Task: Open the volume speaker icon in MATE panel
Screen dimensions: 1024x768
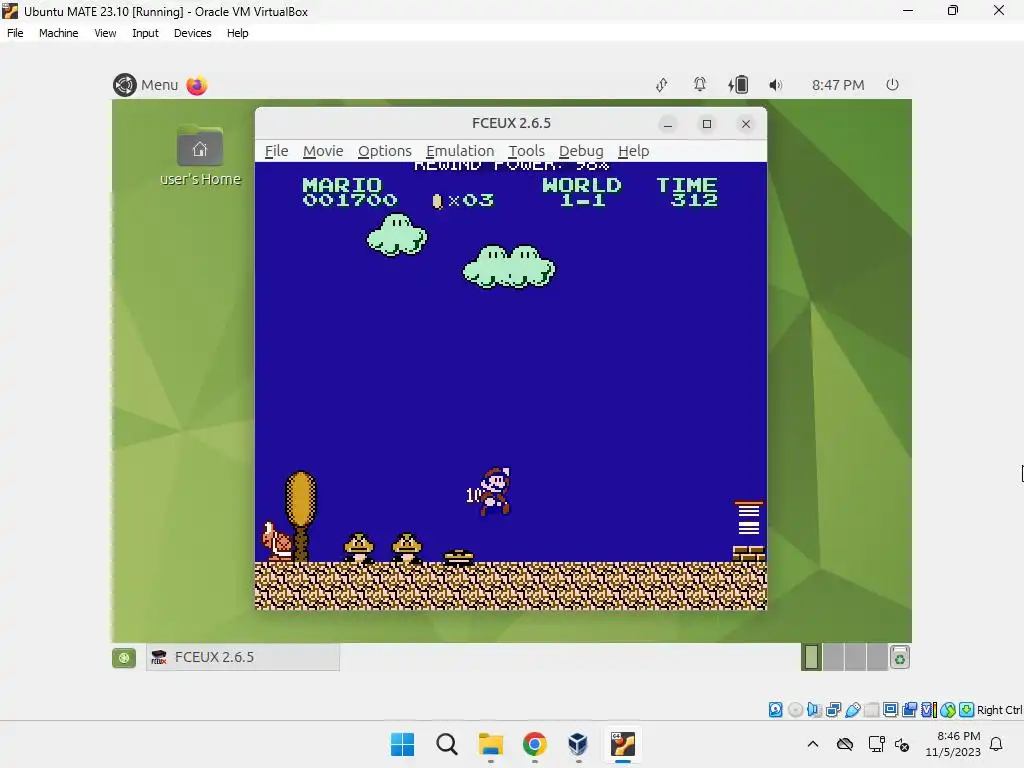Action: click(775, 85)
